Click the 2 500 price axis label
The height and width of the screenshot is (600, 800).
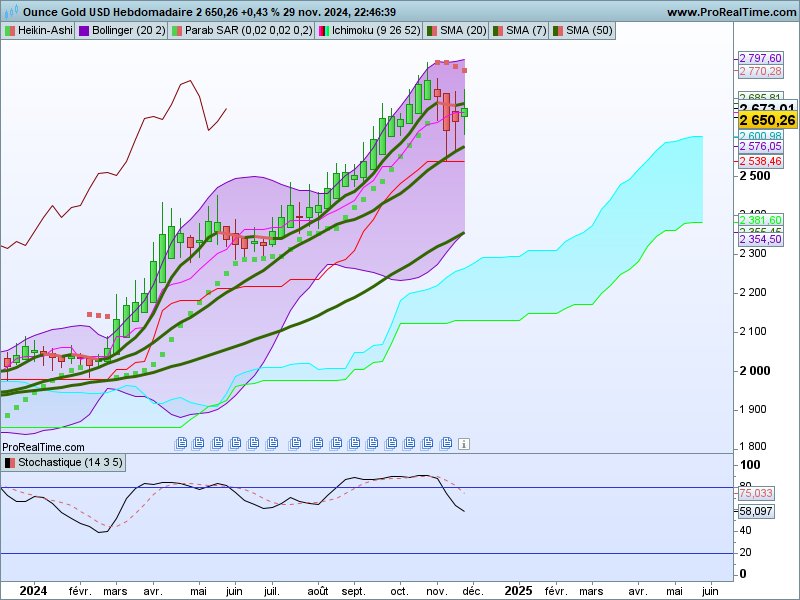(755, 176)
